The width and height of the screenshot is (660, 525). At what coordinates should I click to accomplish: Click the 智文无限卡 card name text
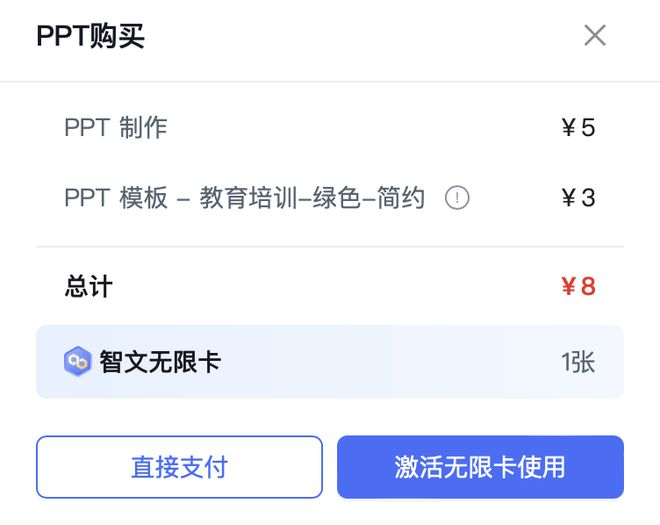160,361
